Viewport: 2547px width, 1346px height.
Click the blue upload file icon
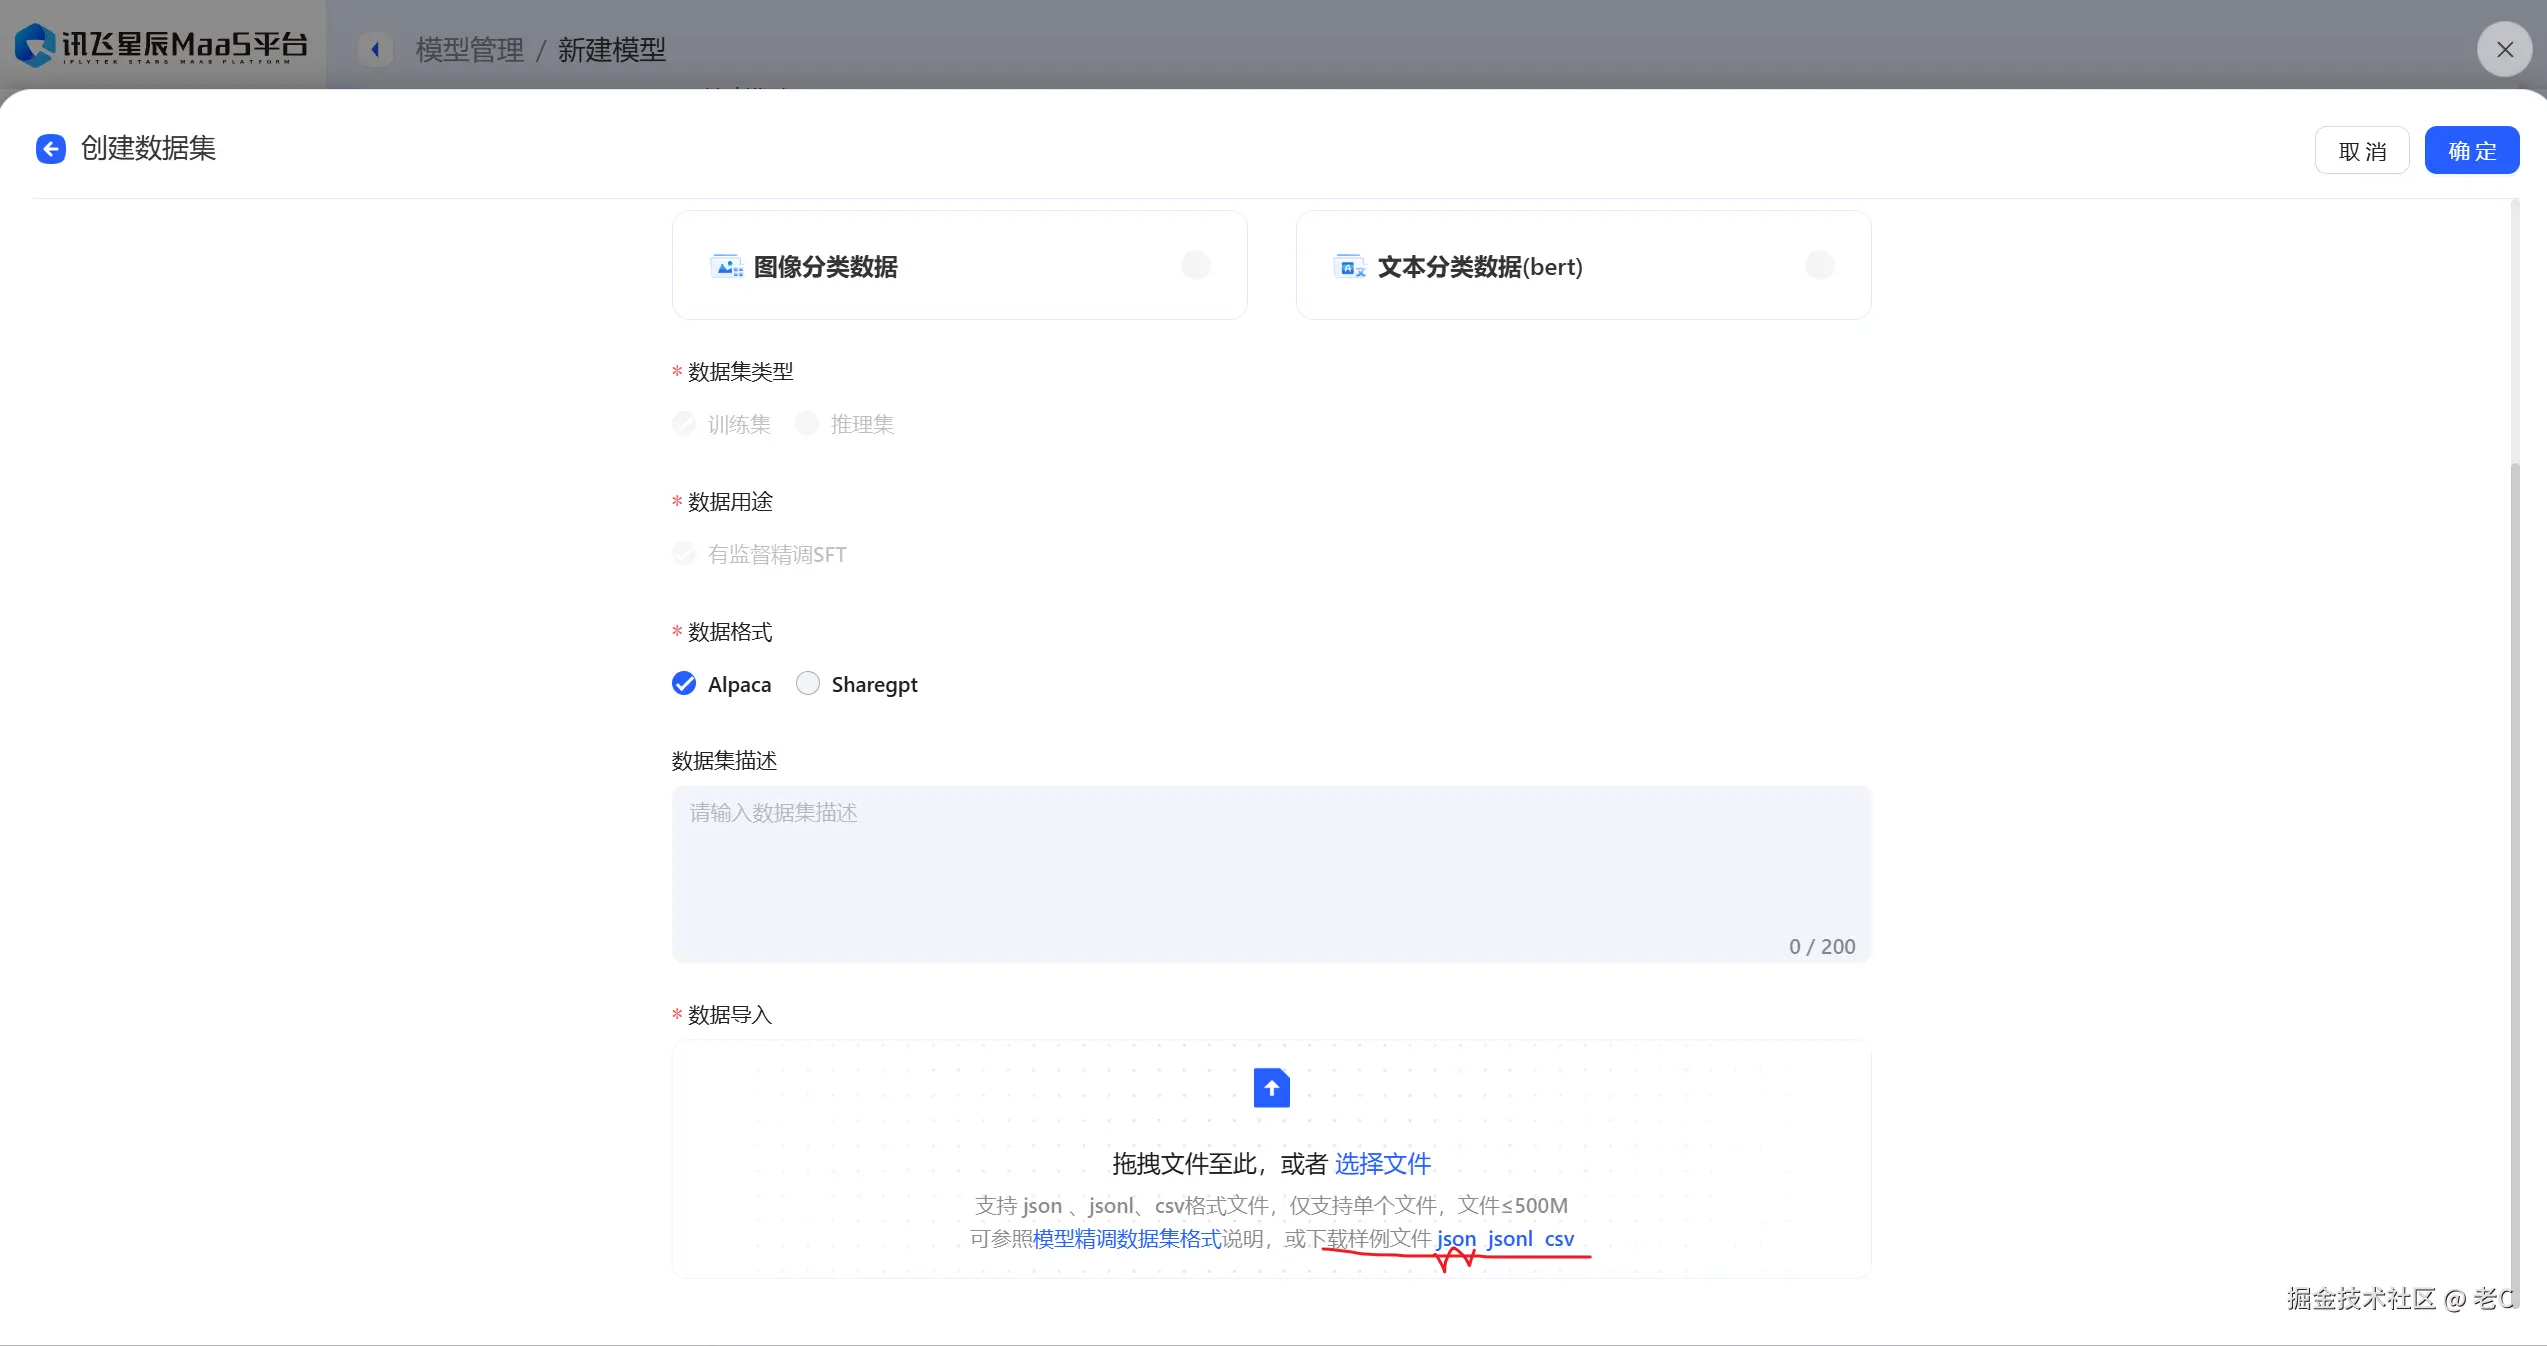pos(1271,1088)
